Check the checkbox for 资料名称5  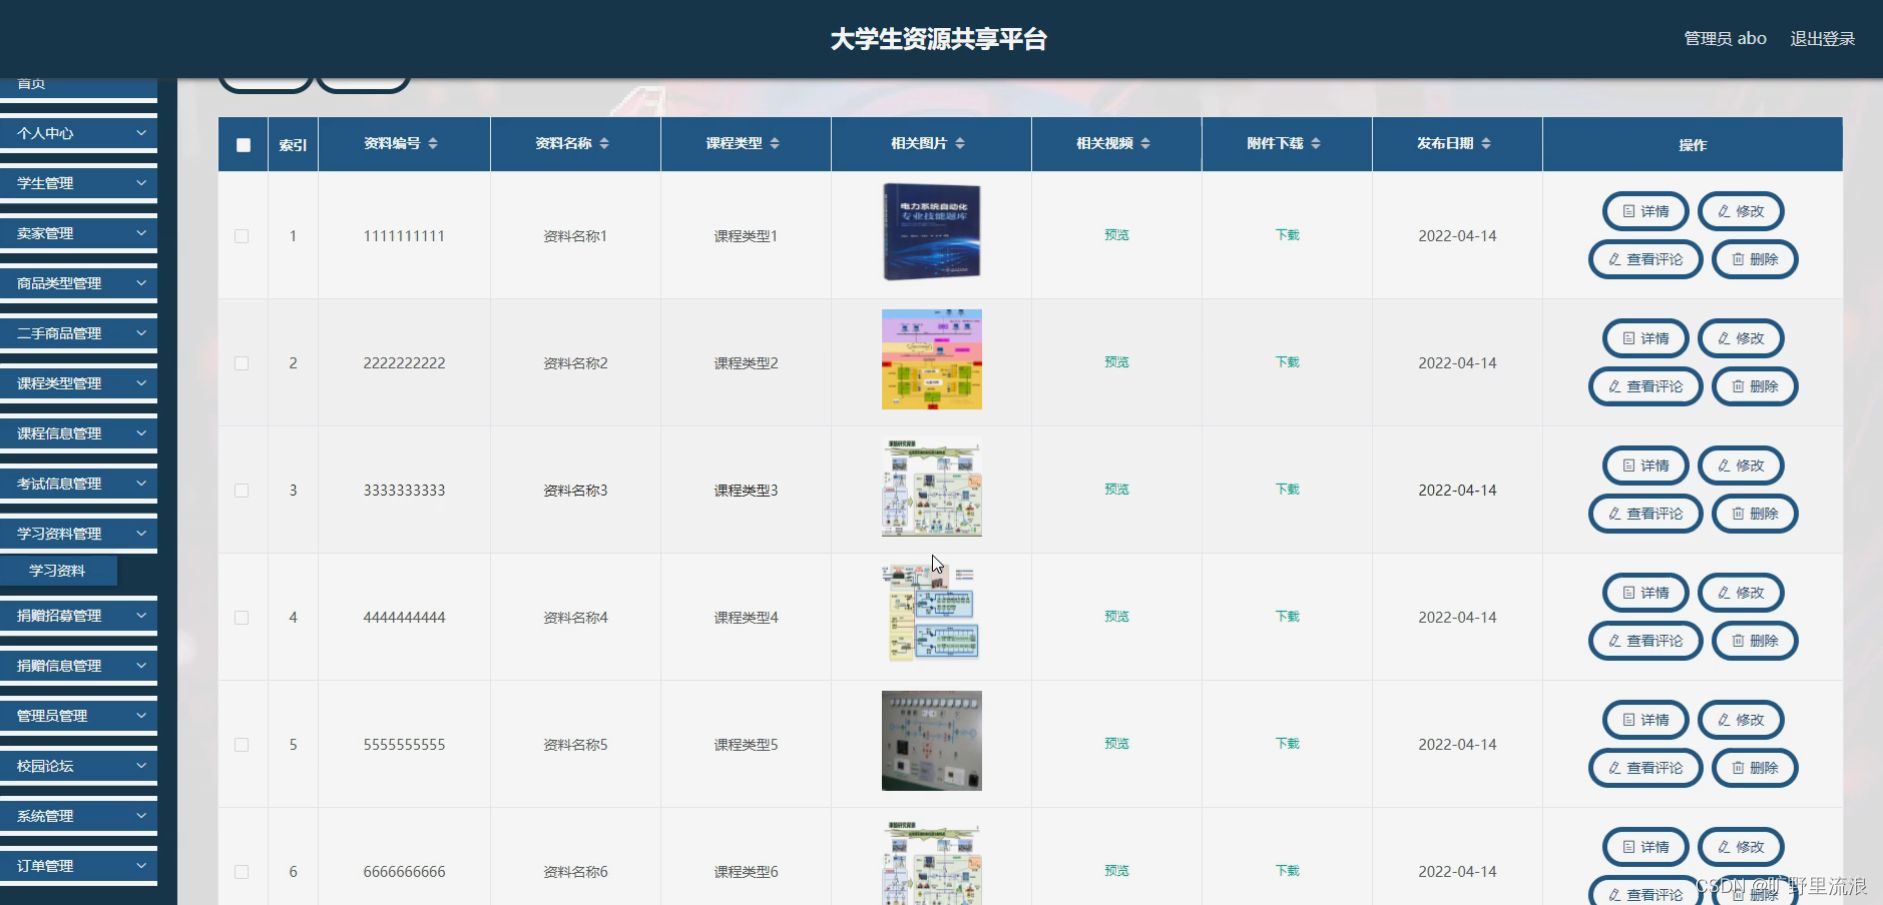click(x=241, y=744)
